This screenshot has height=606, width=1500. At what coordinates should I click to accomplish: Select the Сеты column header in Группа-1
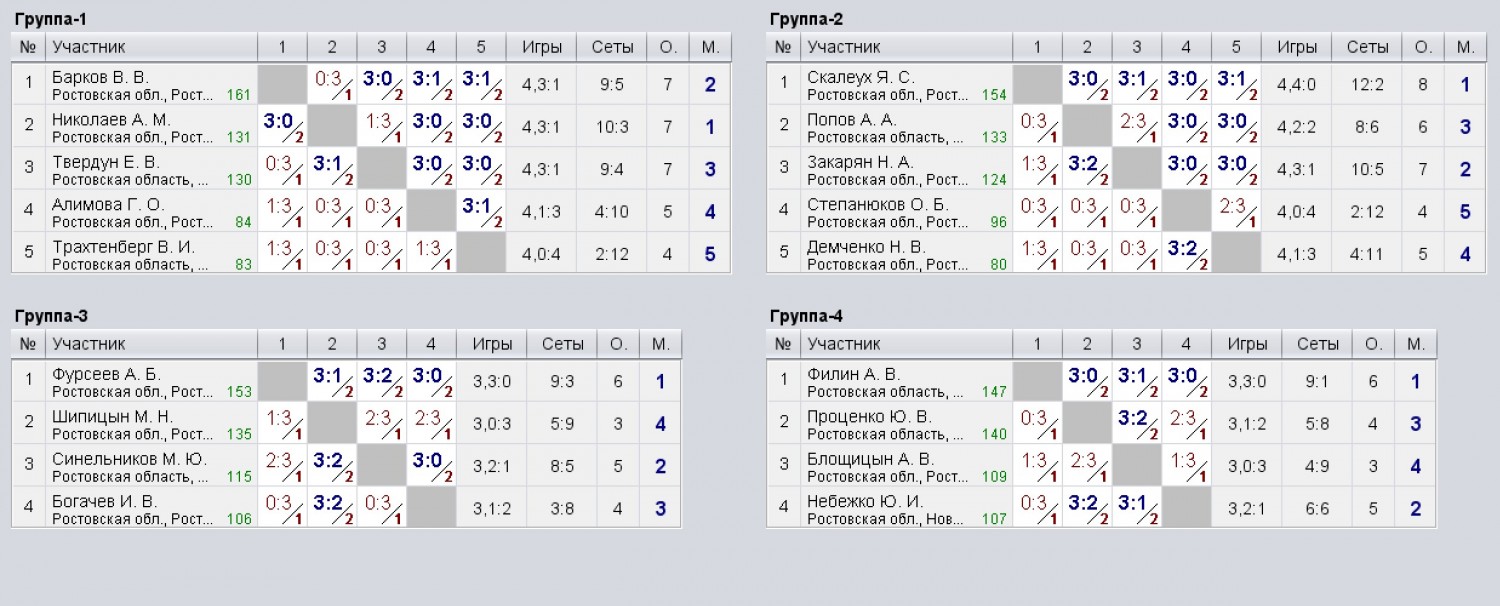(612, 47)
